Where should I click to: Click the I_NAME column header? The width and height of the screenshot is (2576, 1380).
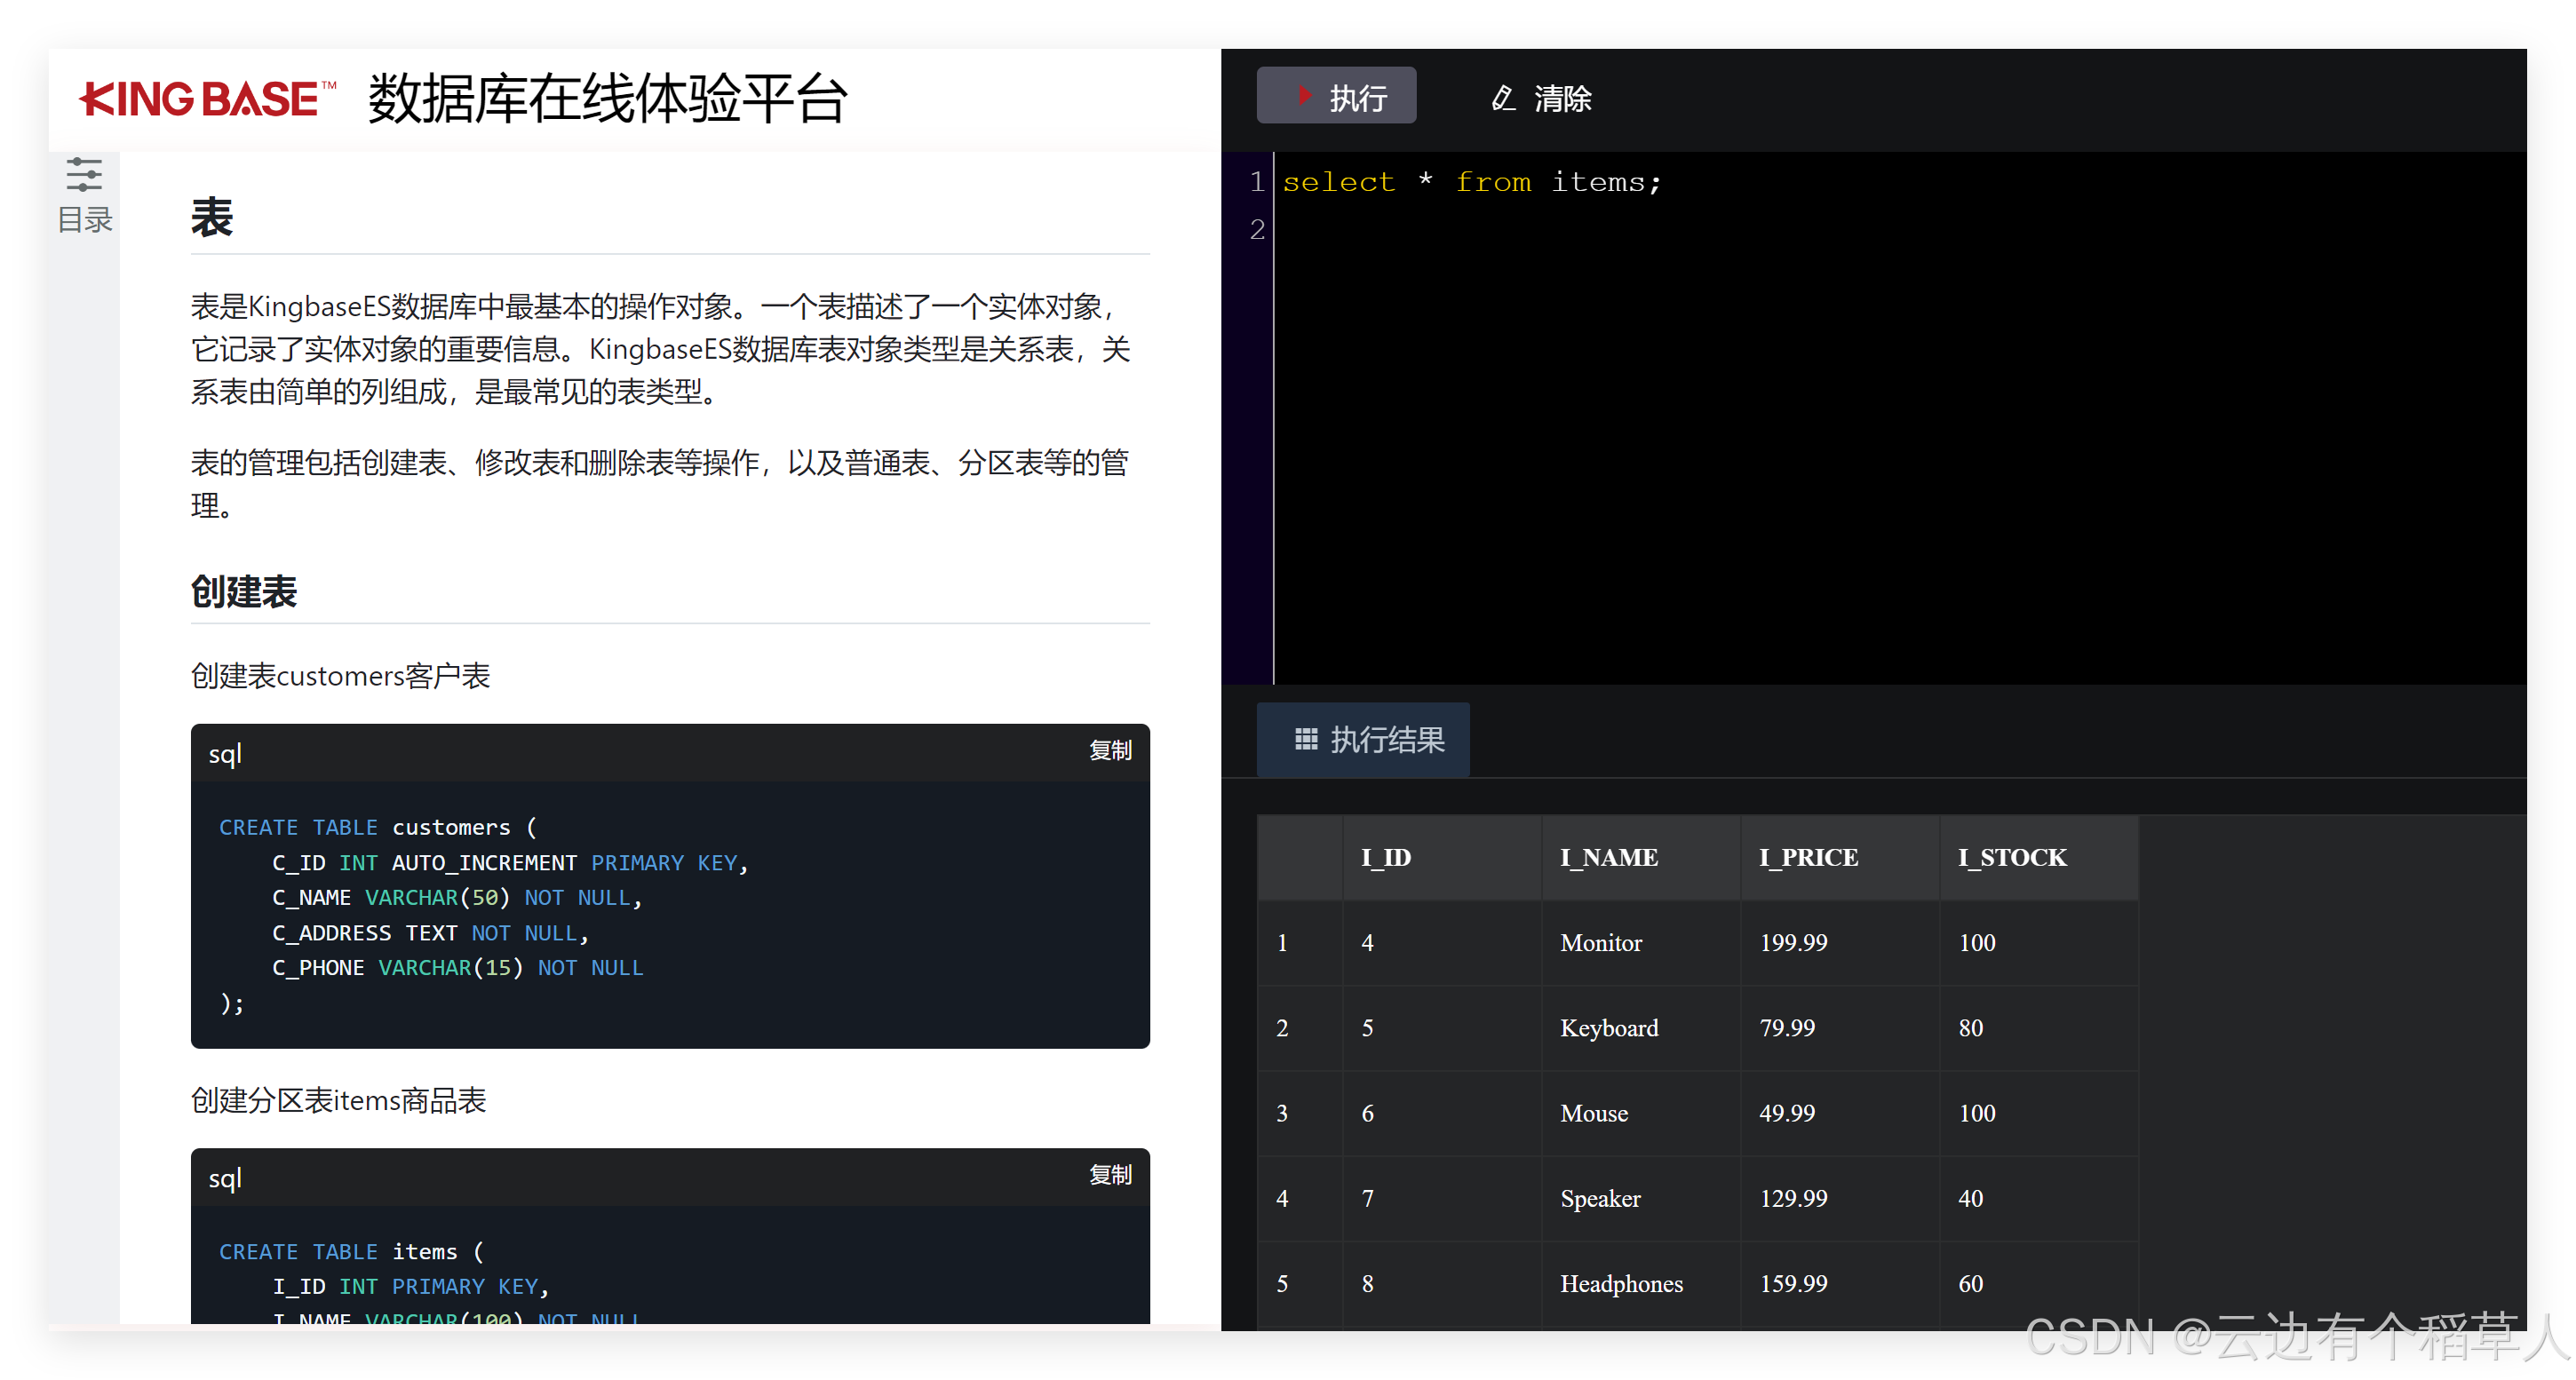pos(1608,857)
